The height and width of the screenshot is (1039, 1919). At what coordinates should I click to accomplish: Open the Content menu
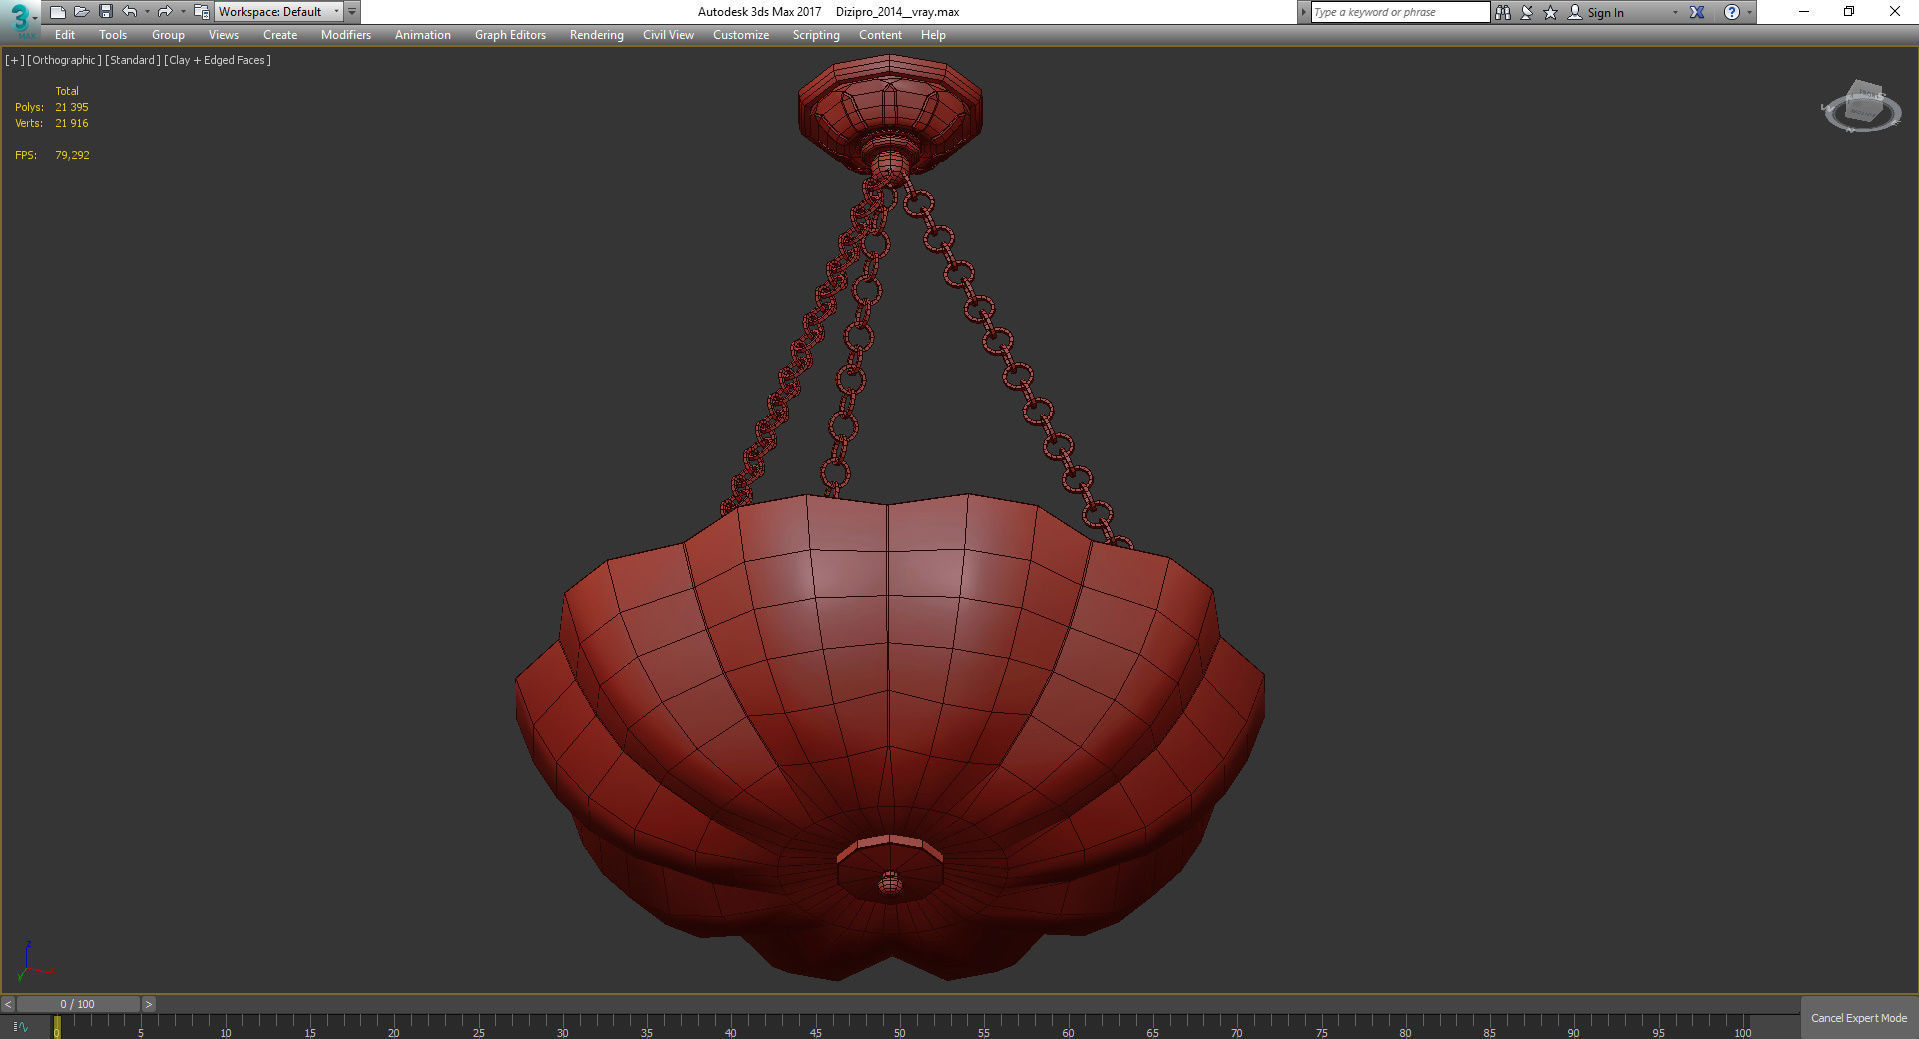click(x=880, y=35)
